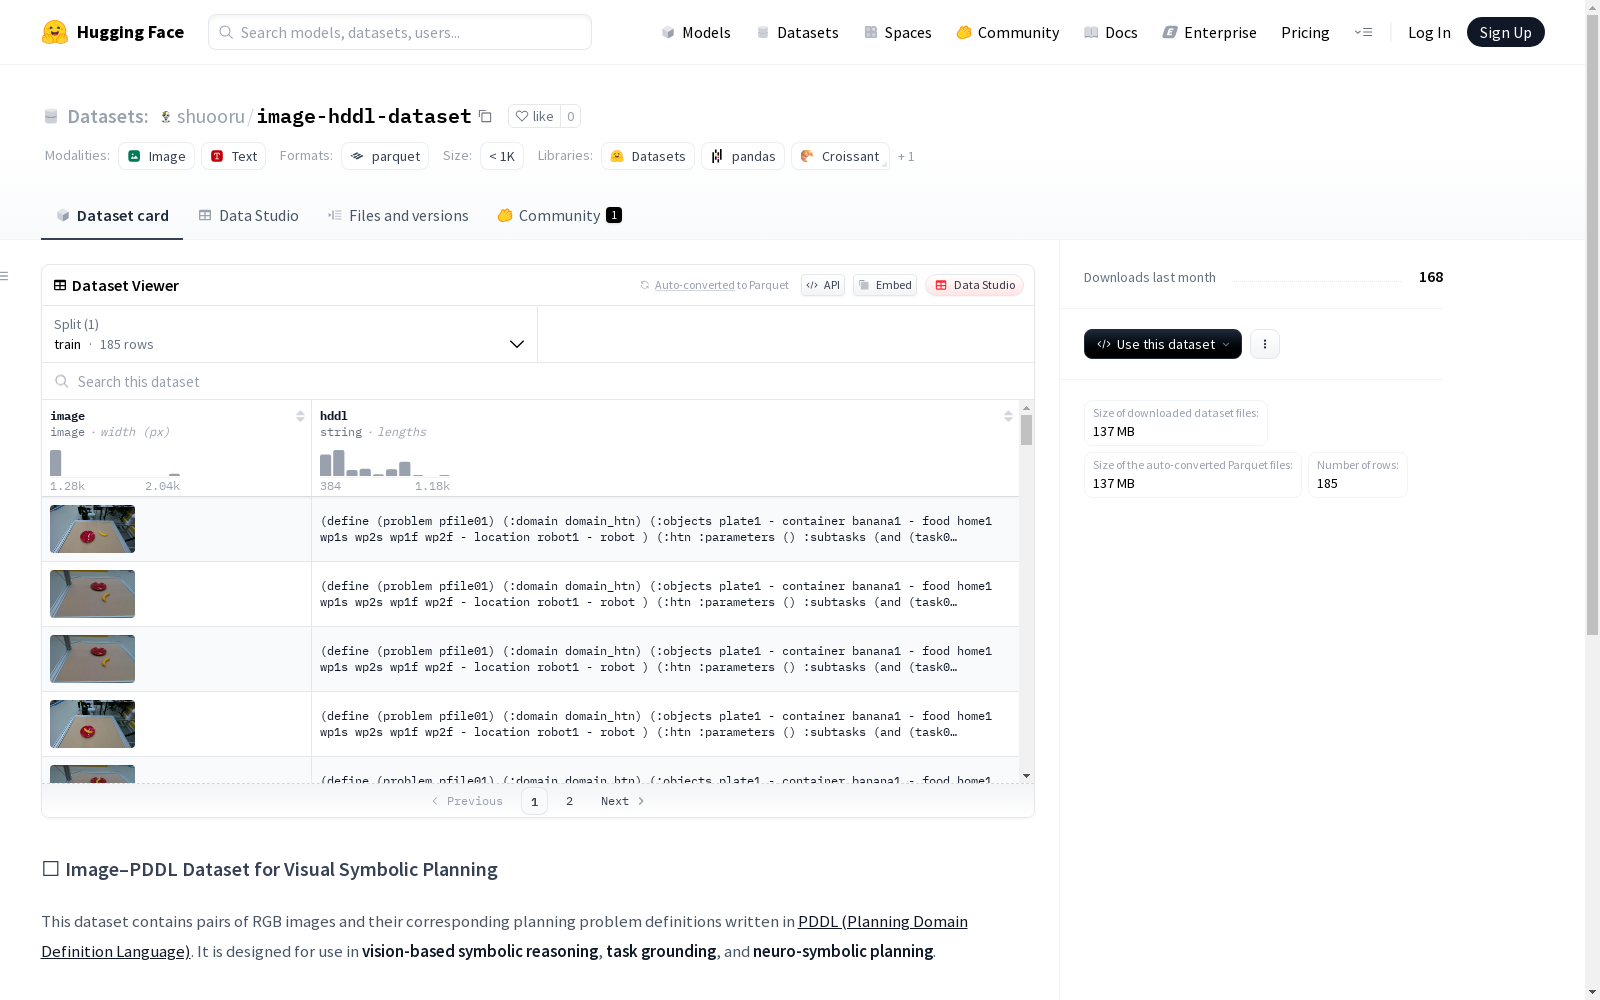Open the table of contents sidebar icon
Viewport: 1600px width, 1000px height.
click(5, 276)
